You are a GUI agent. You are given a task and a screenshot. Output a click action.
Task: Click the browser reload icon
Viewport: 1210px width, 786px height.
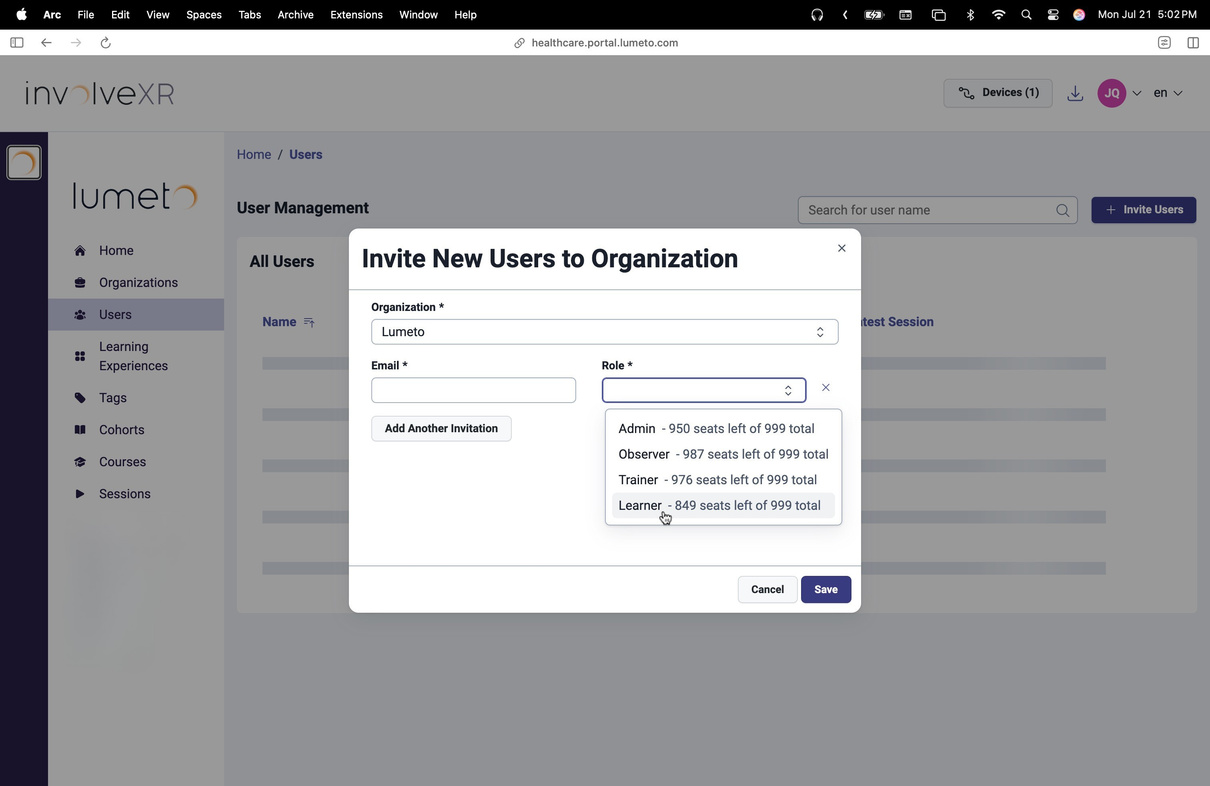tap(106, 43)
